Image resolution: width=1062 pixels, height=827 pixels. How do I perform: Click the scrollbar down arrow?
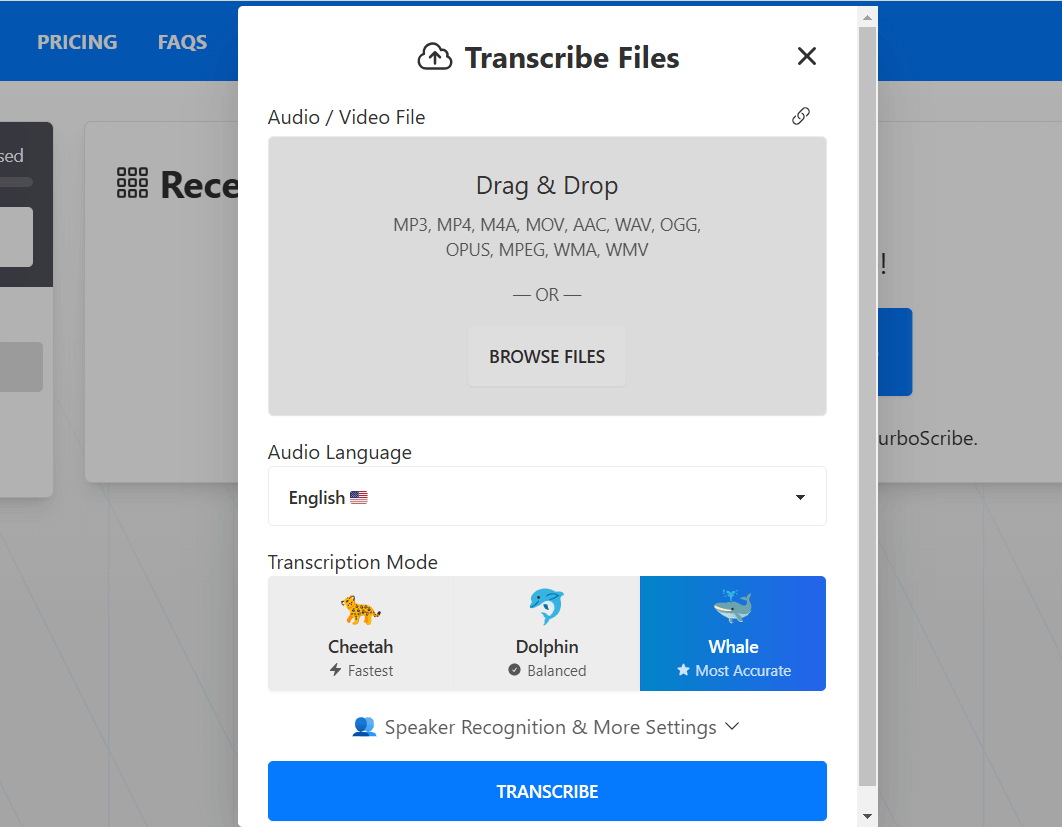[x=867, y=816]
